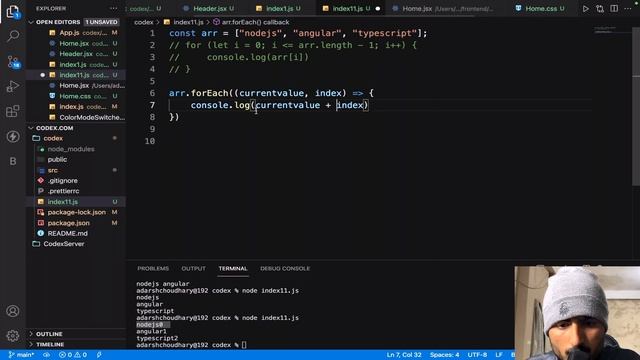Click the main branch status item

(x=21, y=355)
